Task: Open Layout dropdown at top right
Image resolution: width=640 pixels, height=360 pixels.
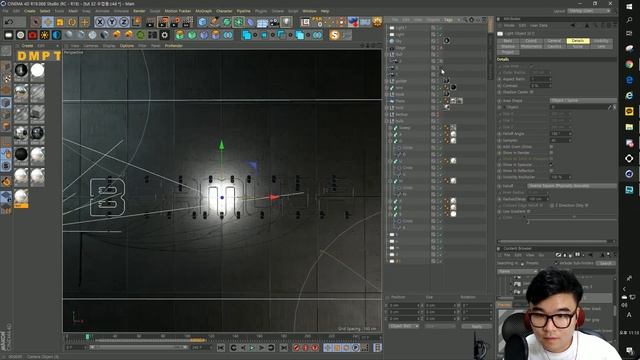Action: pos(590,11)
